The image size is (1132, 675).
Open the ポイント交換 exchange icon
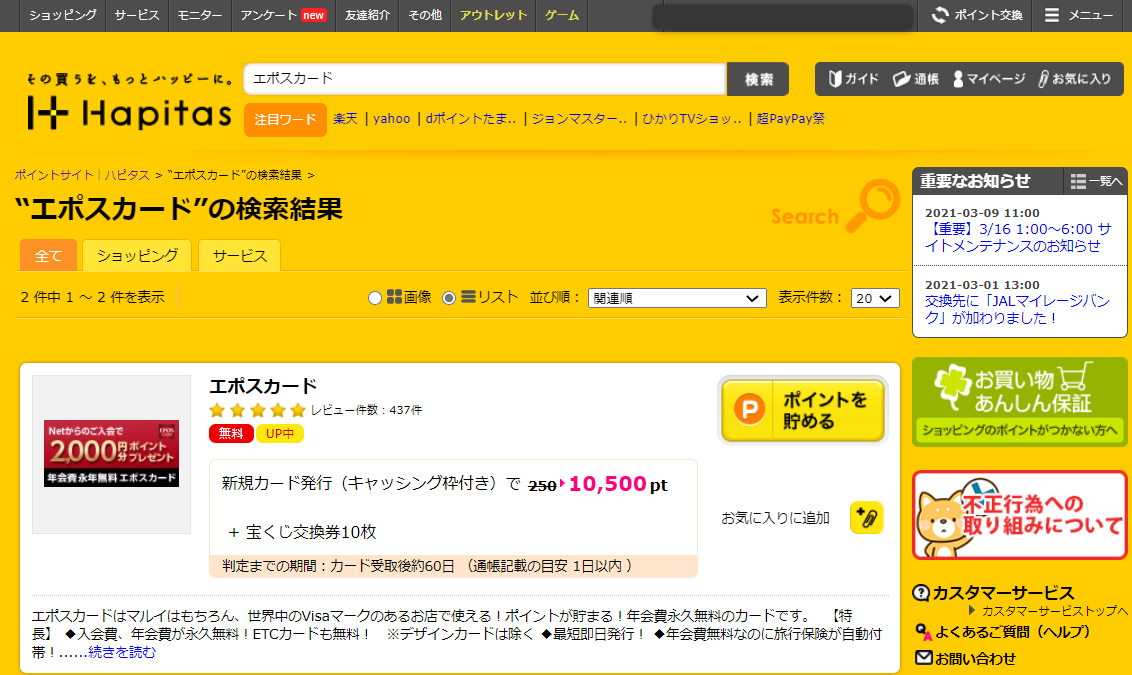click(976, 15)
